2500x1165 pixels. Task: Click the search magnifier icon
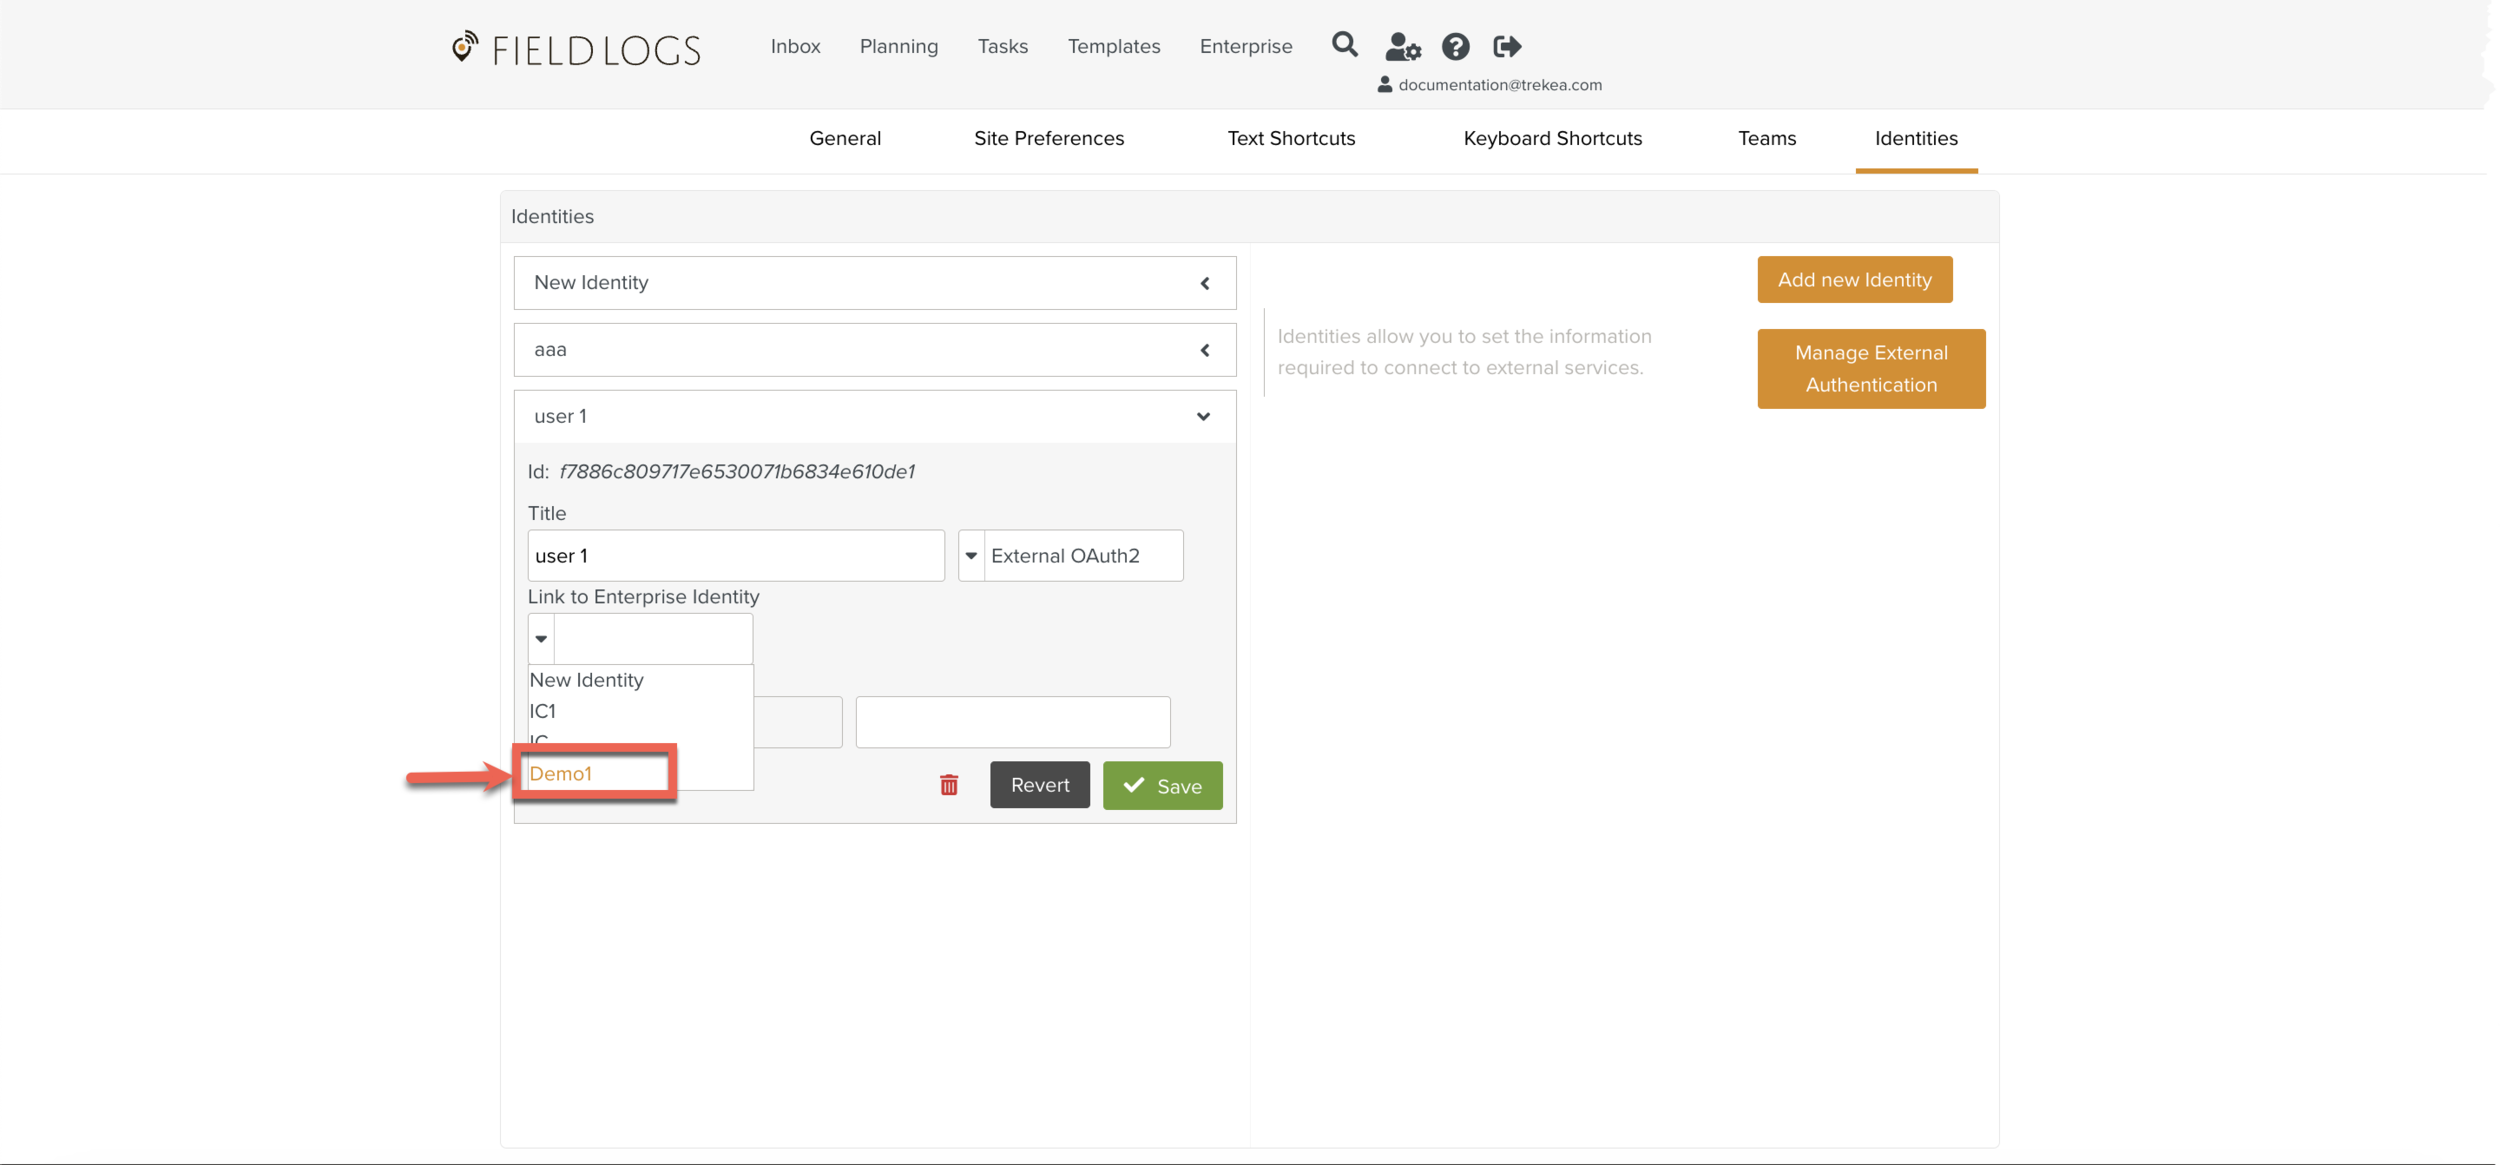tap(1344, 45)
